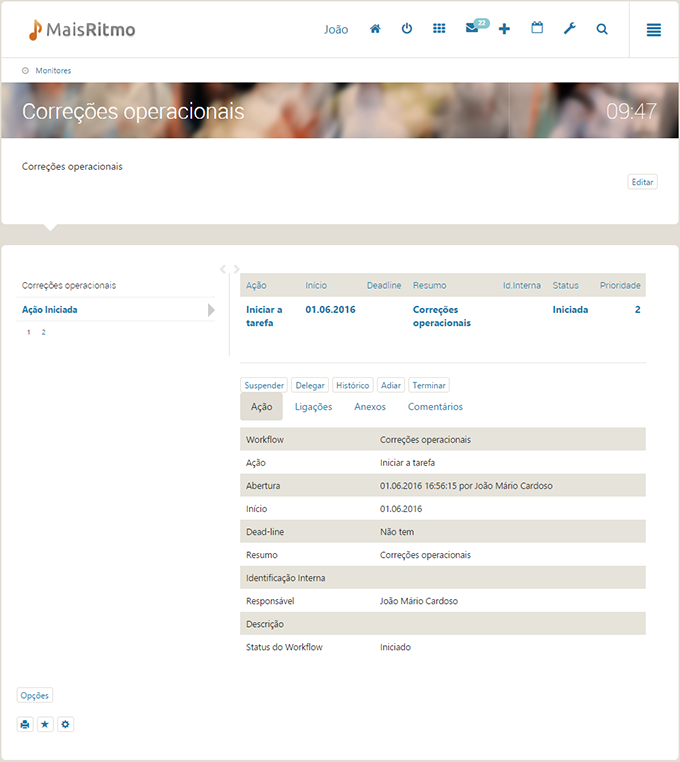
Task: Sort by Deadline column header
Action: [x=384, y=285]
